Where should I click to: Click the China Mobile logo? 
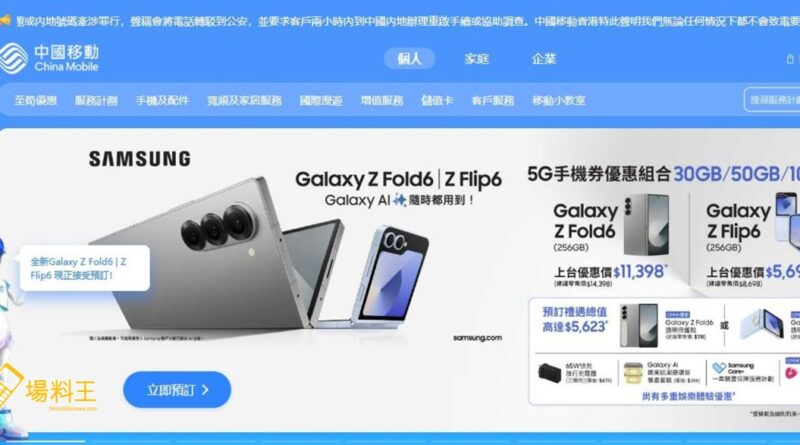point(49,58)
